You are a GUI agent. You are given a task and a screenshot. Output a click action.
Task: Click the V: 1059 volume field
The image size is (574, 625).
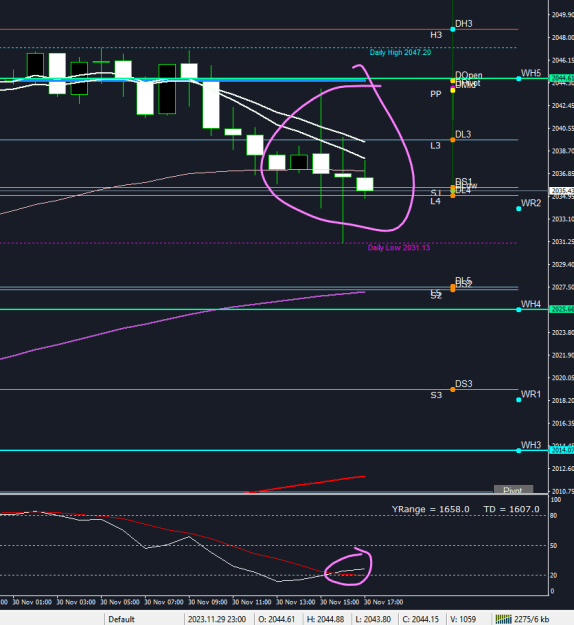point(463,619)
